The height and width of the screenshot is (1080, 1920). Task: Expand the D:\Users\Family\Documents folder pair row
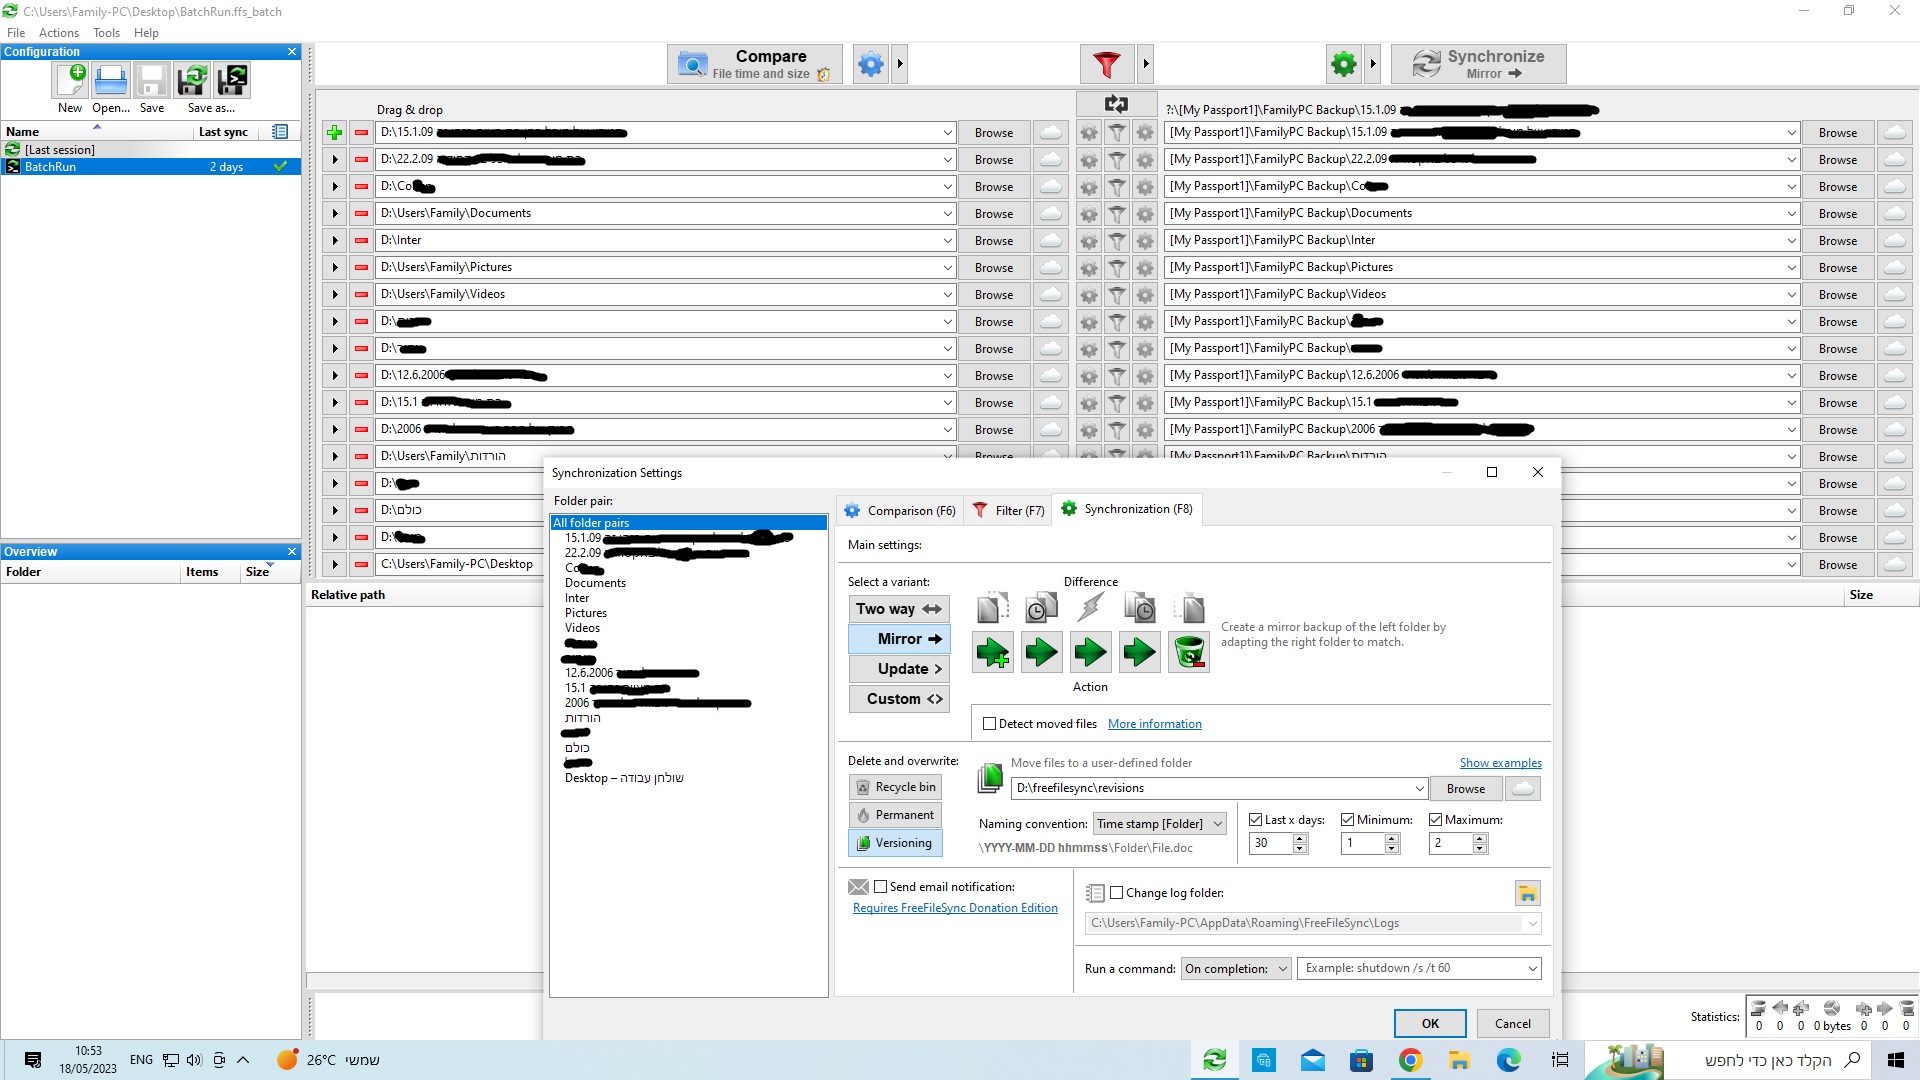[335, 213]
